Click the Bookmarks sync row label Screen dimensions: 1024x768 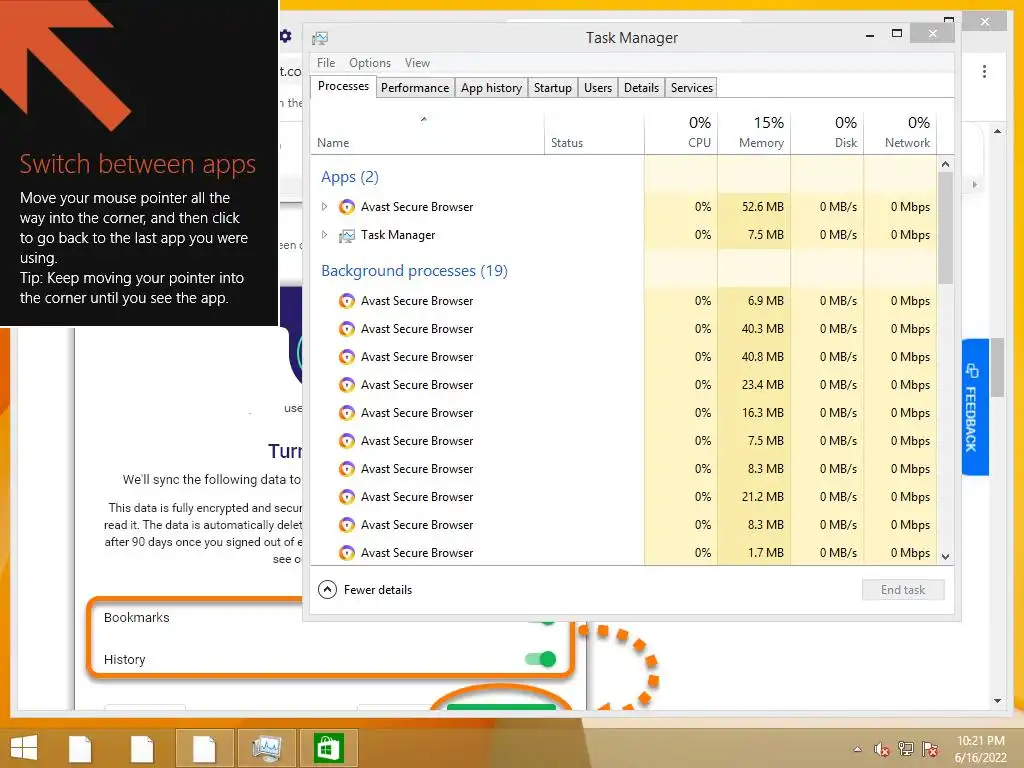click(x=136, y=617)
